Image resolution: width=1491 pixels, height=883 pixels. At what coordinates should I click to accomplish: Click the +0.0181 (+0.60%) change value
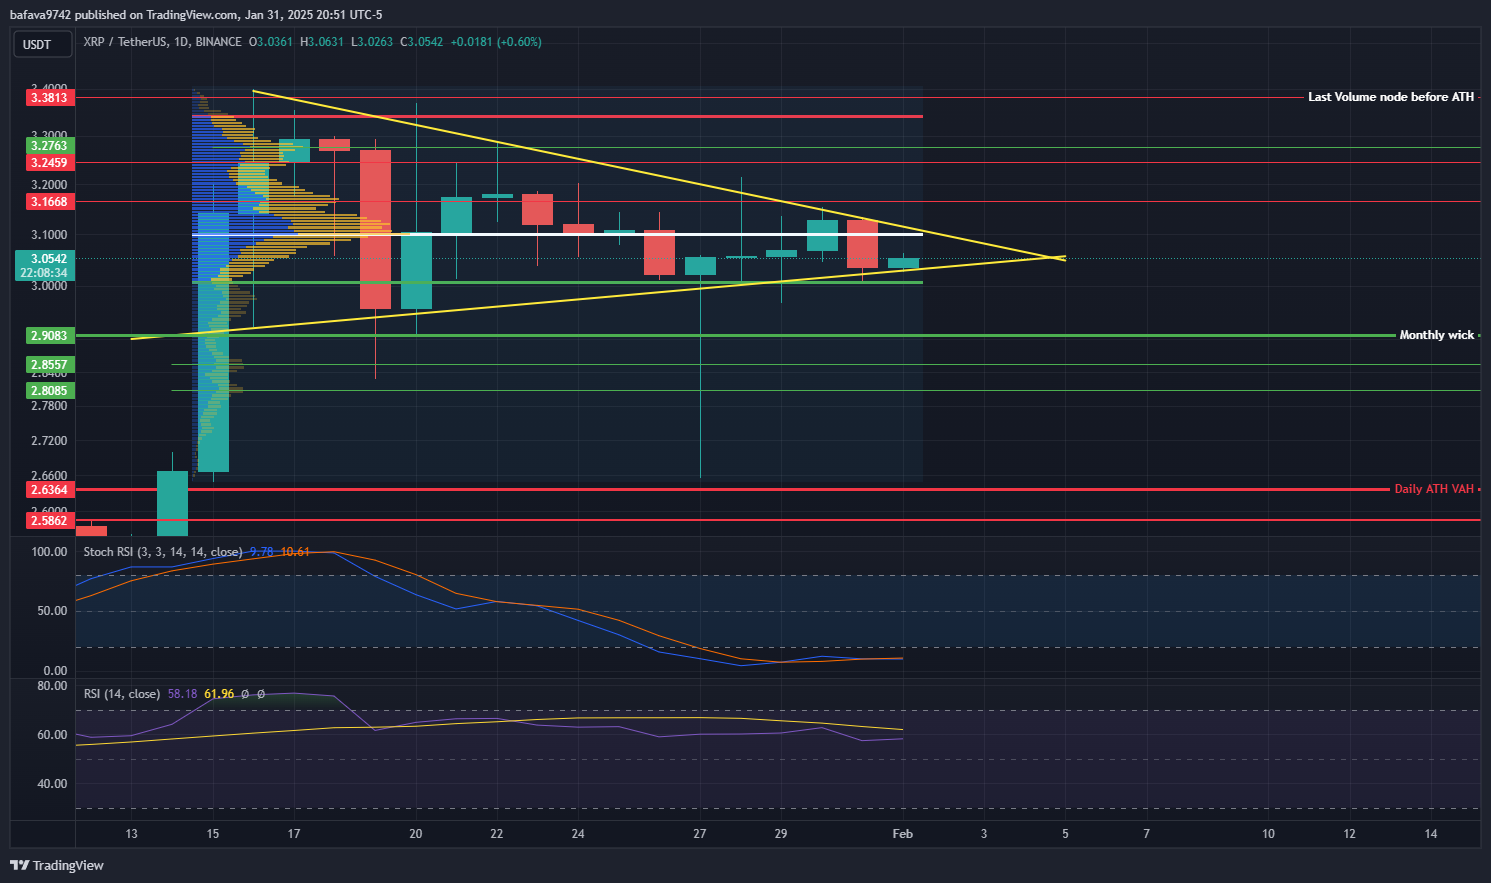point(496,42)
